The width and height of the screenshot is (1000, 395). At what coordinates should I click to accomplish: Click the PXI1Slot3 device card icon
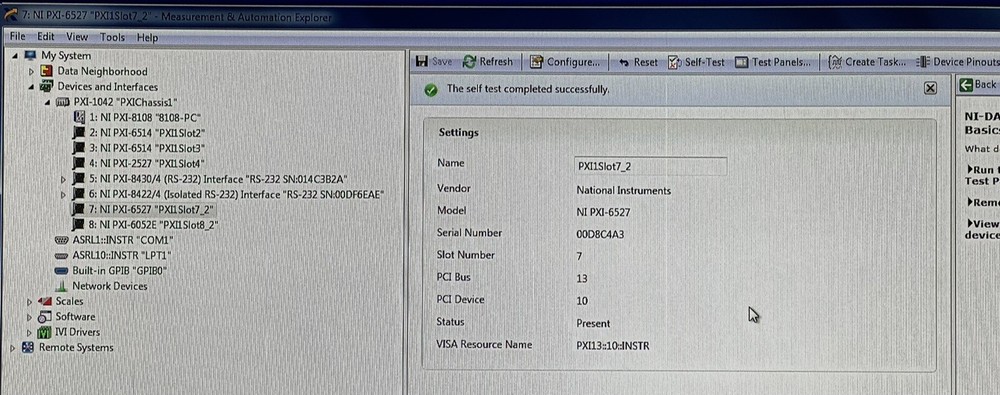[78, 148]
